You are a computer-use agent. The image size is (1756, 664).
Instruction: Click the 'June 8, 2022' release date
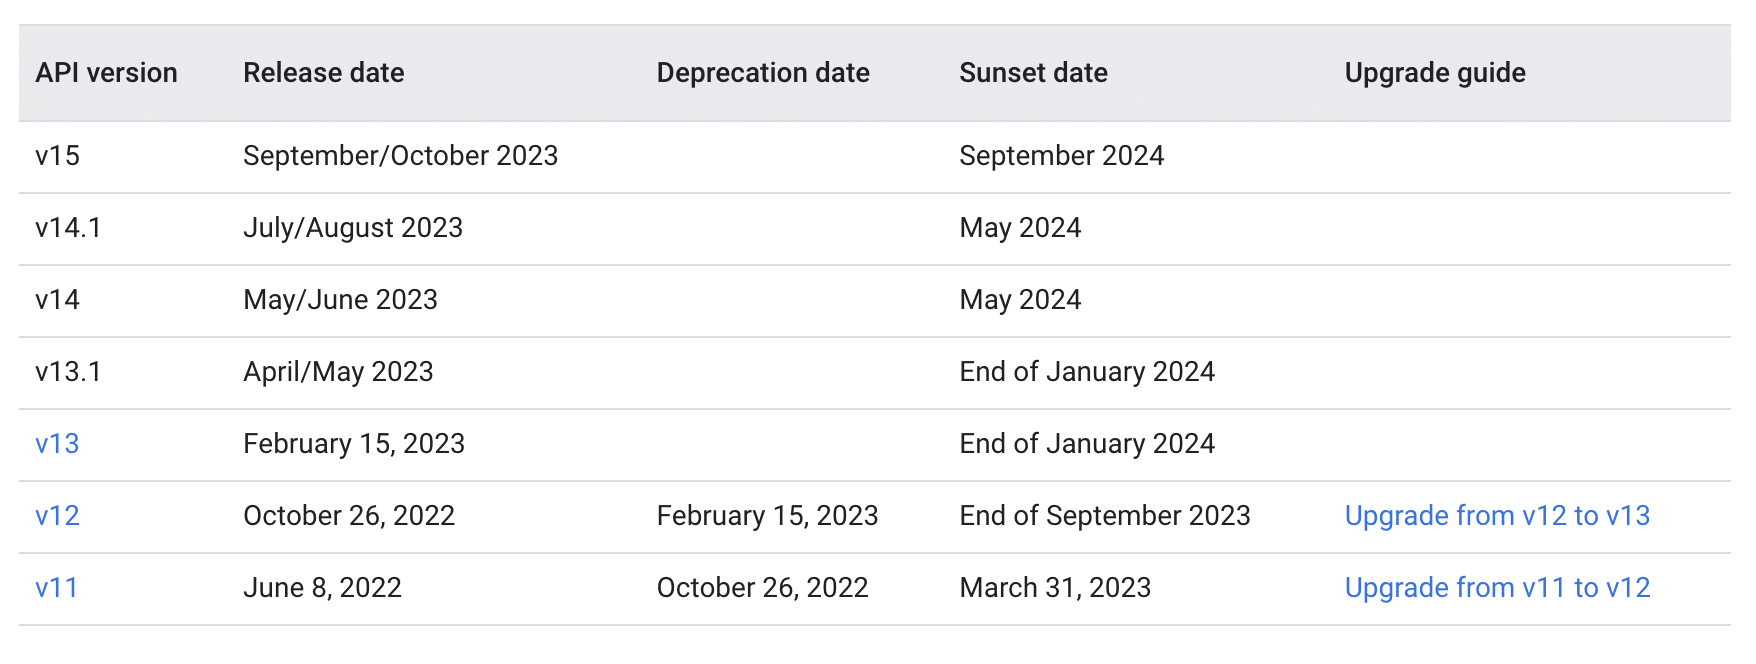click(x=322, y=588)
